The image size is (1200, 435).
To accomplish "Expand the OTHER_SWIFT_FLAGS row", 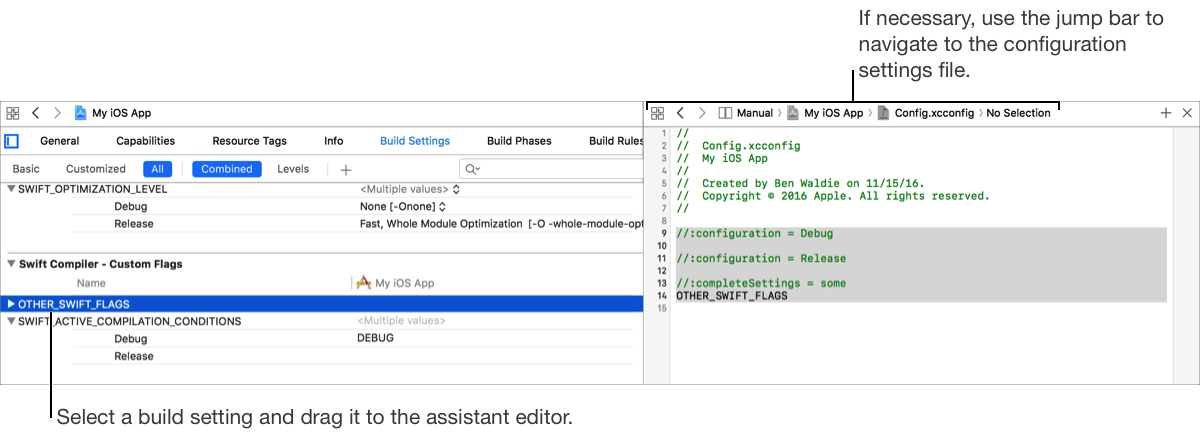I will pyautogui.click(x=11, y=304).
